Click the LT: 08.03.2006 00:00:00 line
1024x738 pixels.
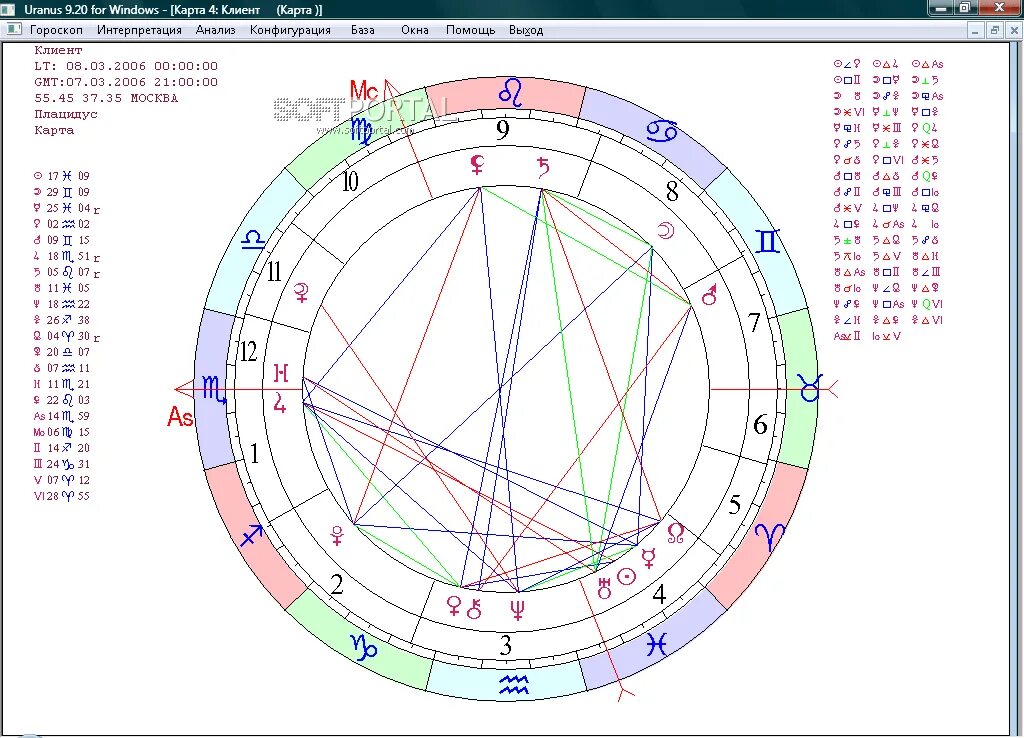pos(126,66)
